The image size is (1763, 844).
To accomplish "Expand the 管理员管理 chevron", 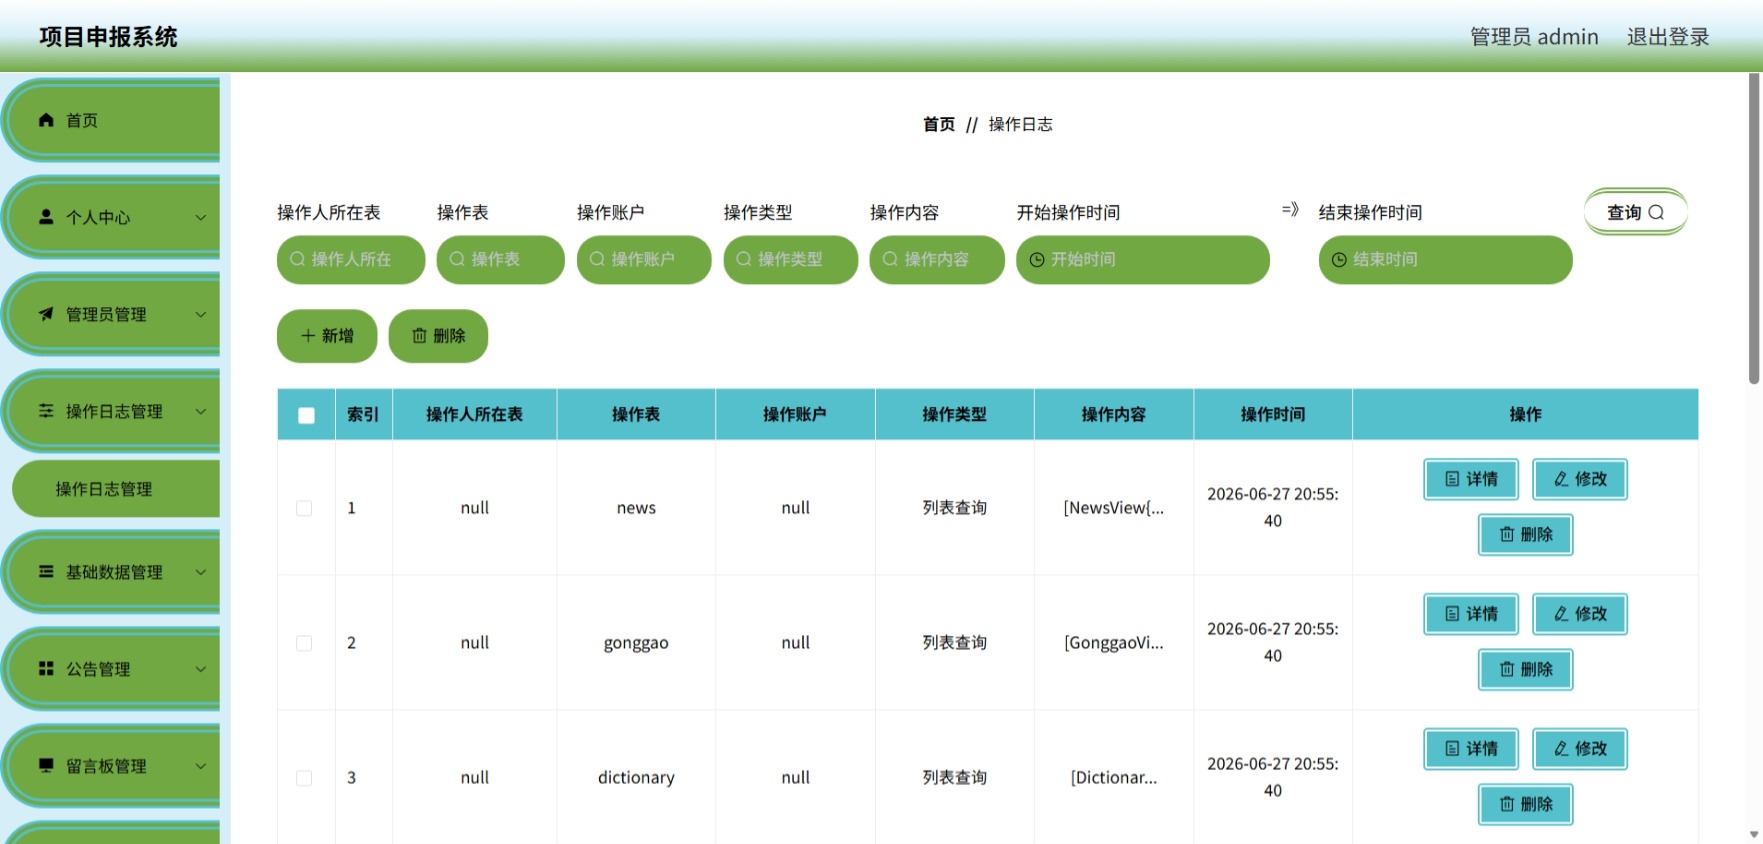I will [200, 314].
